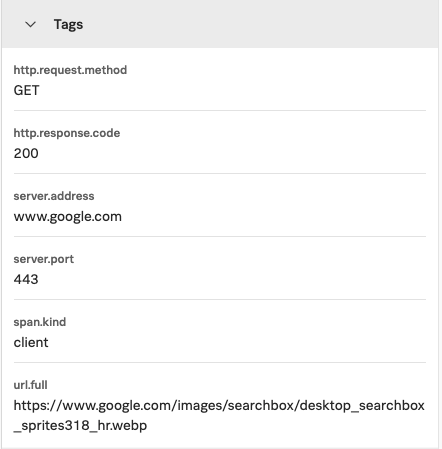Select the url.full tag label
This screenshot has height=449, width=442.
(30, 385)
